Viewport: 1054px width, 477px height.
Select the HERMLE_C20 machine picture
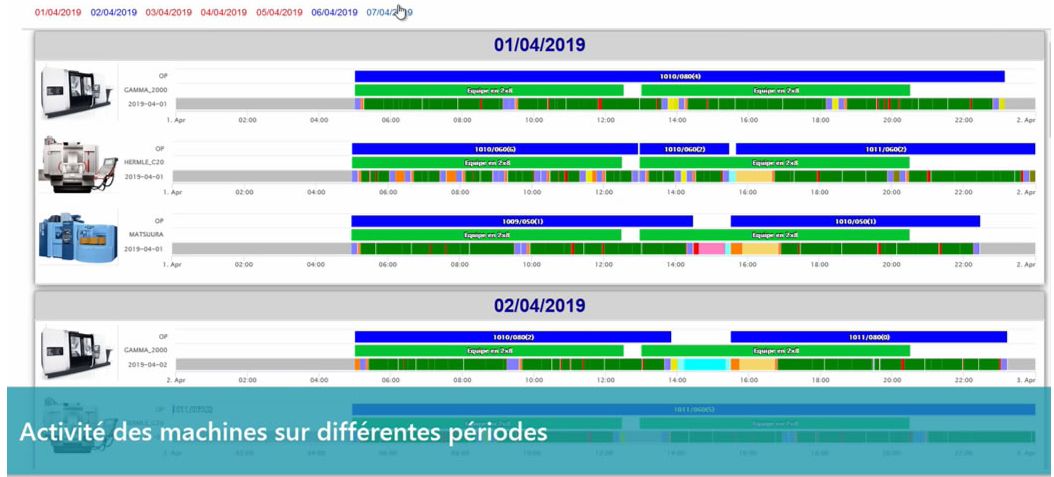pyautogui.click(x=70, y=163)
